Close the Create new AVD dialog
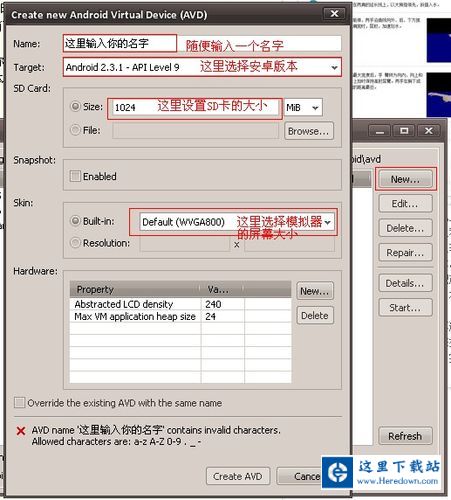The image size is (451, 500). [x=334, y=14]
